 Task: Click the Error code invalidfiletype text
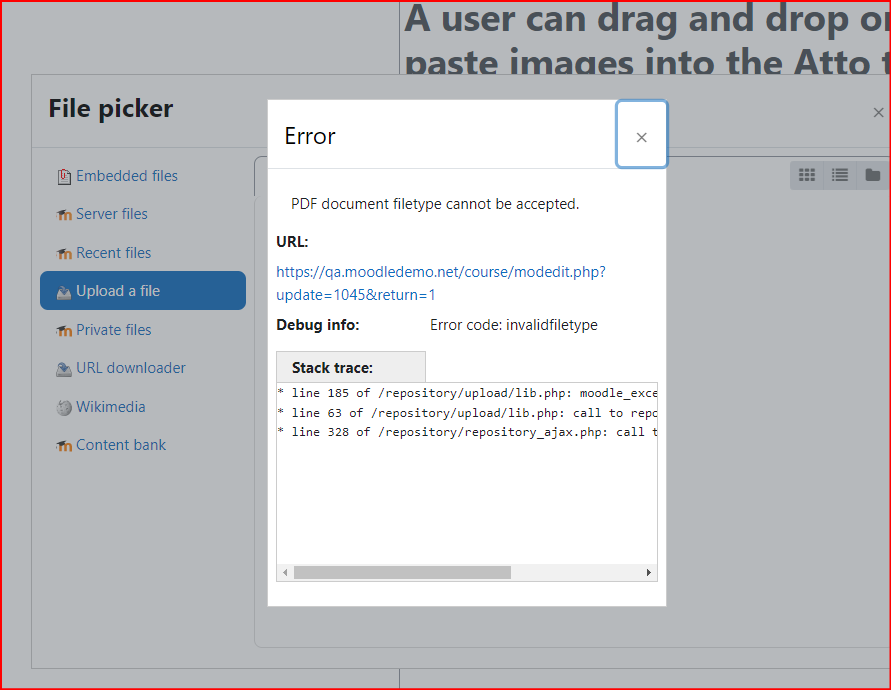point(514,325)
